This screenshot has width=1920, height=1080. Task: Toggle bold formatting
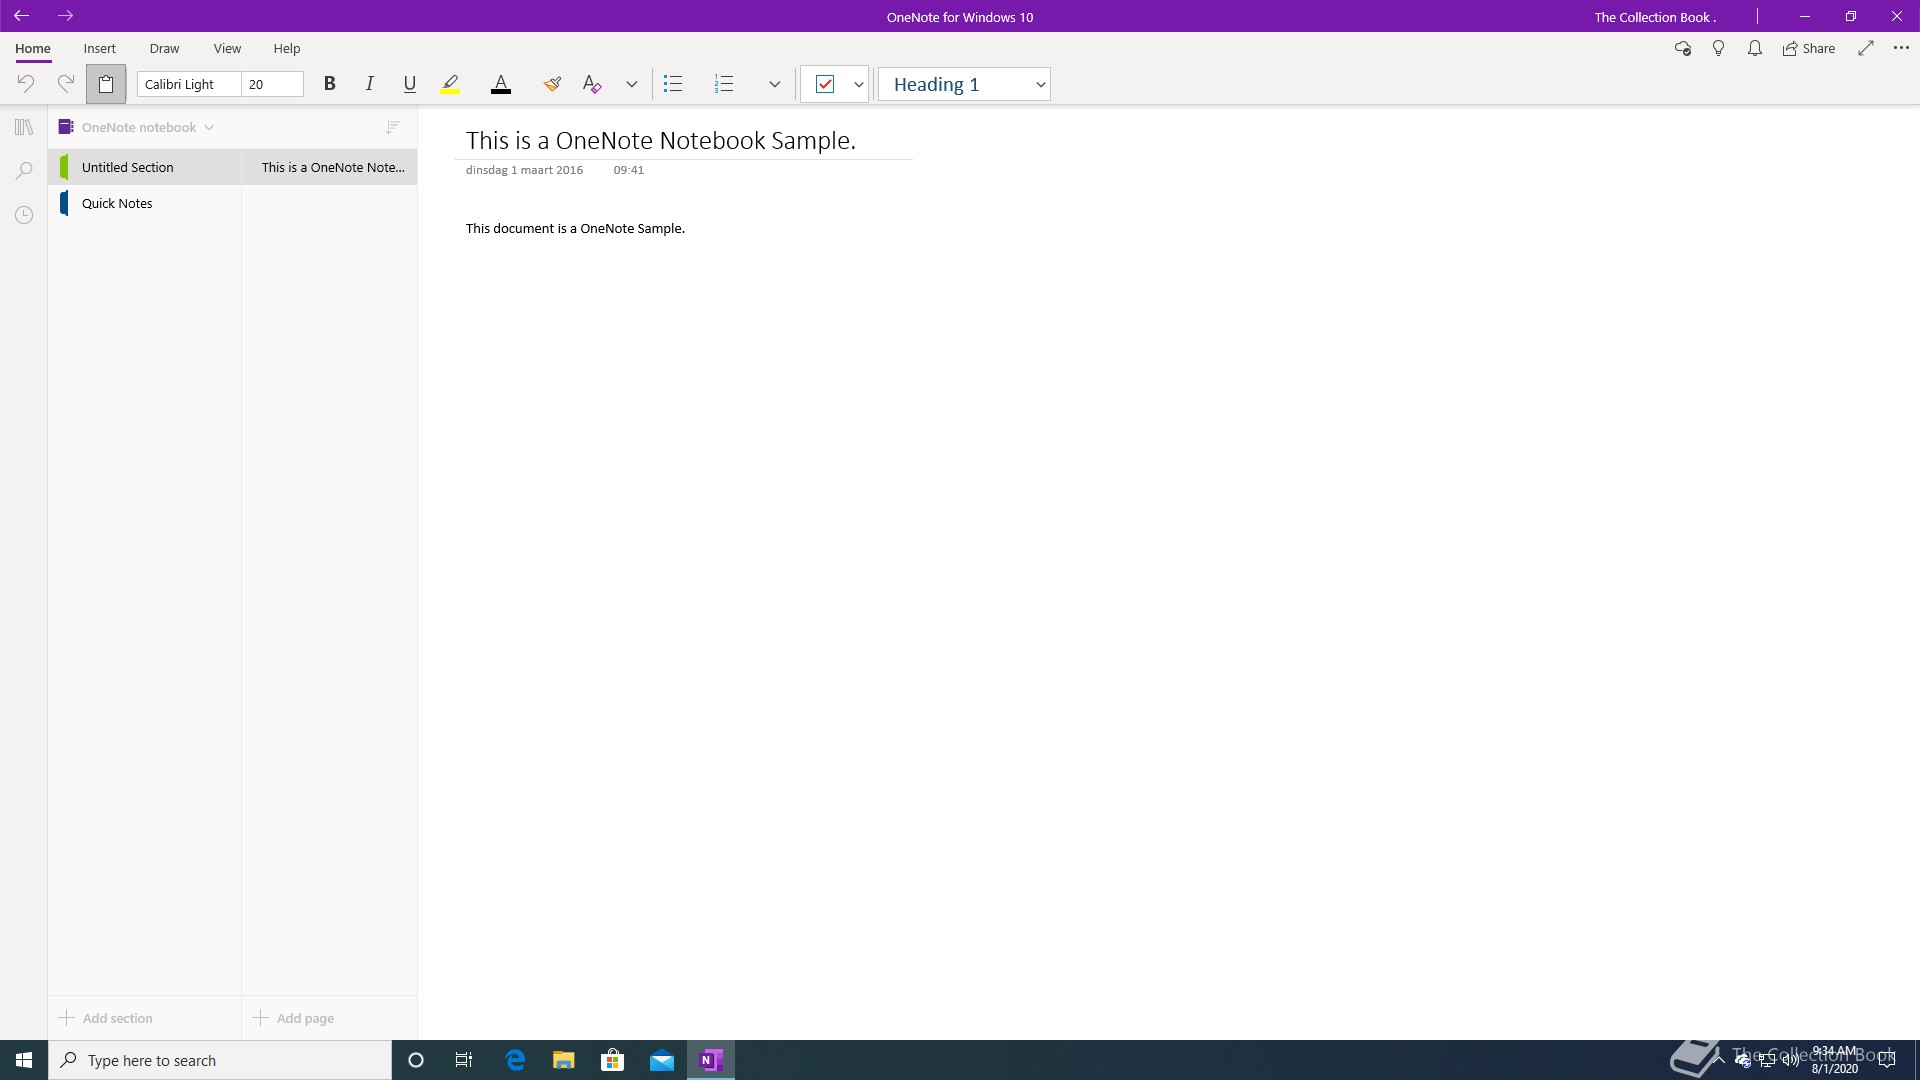(x=329, y=85)
